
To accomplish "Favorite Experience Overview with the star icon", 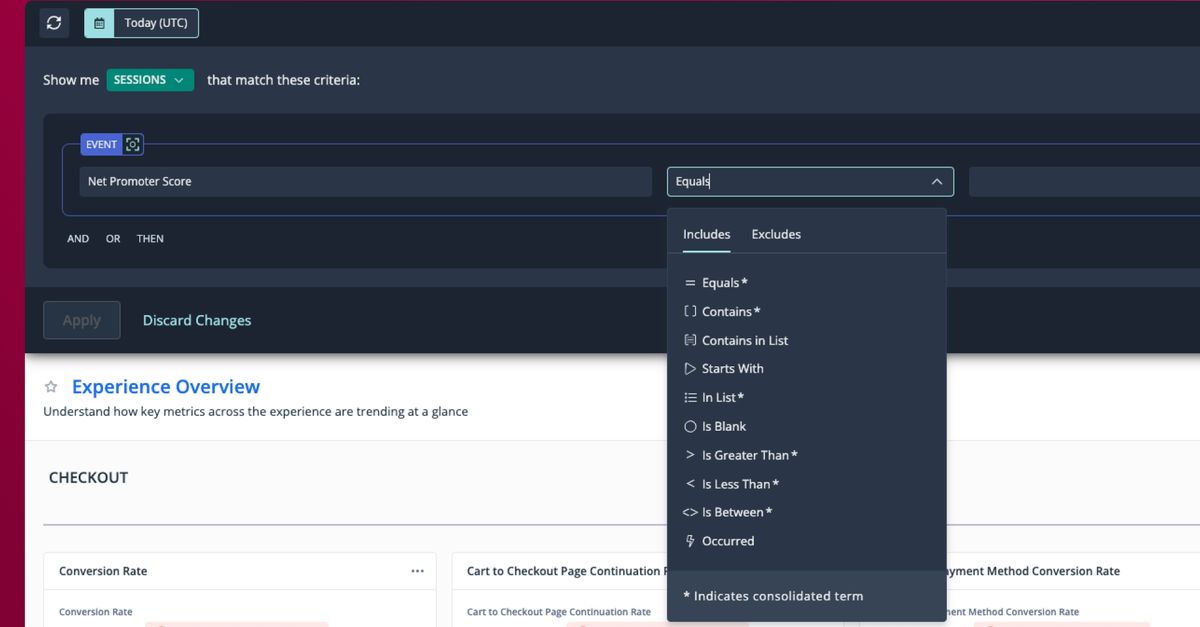I will (51, 387).
